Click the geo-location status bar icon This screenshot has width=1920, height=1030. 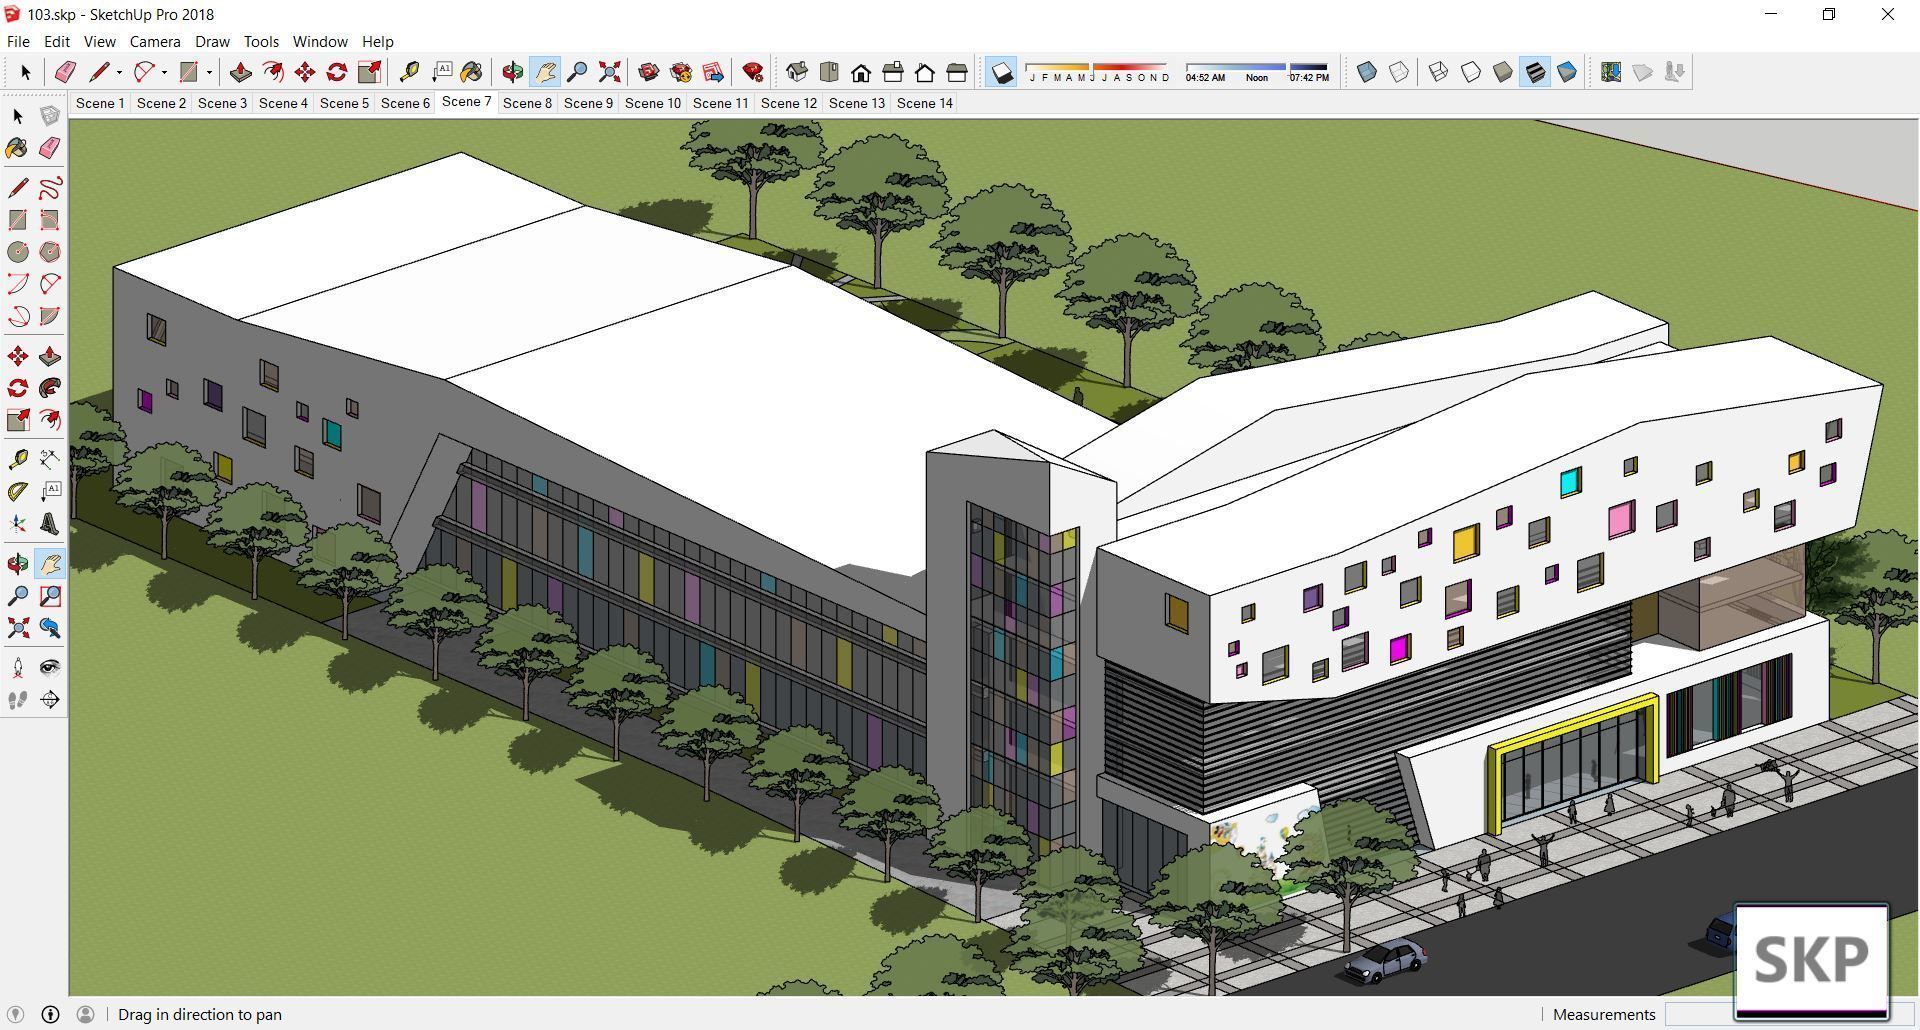pos(15,1014)
